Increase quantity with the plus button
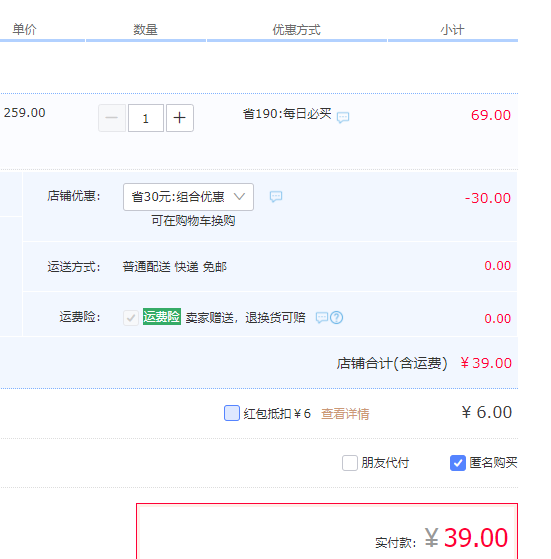 pos(180,118)
